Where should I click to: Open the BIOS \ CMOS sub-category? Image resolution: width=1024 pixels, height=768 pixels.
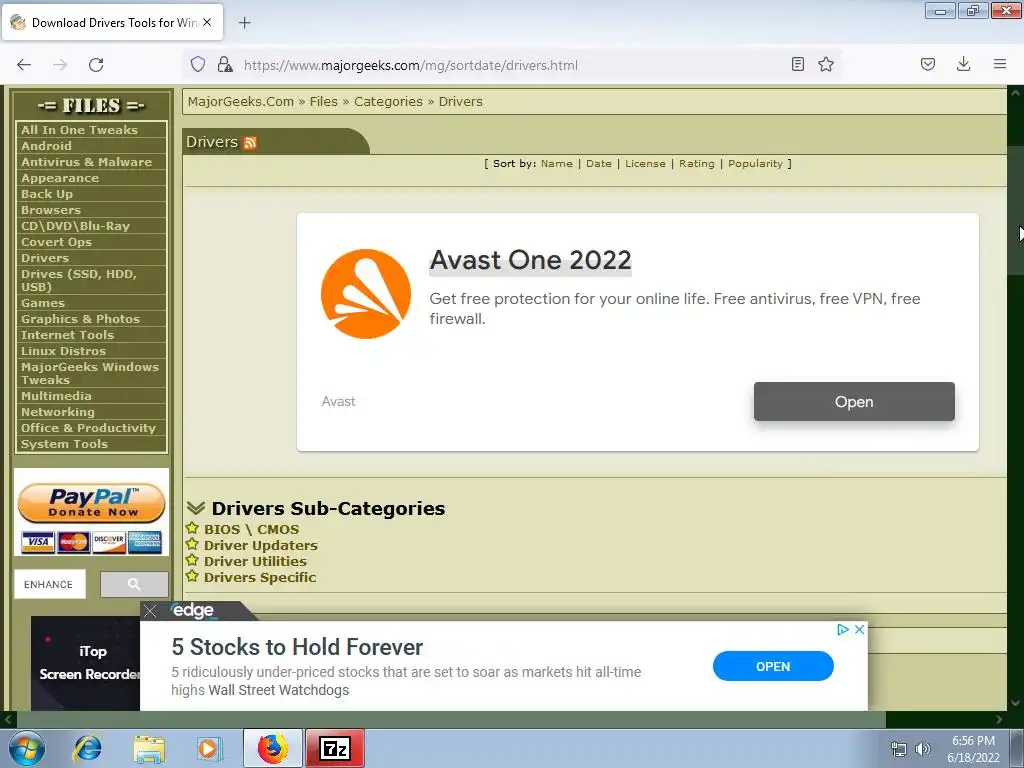tap(251, 529)
